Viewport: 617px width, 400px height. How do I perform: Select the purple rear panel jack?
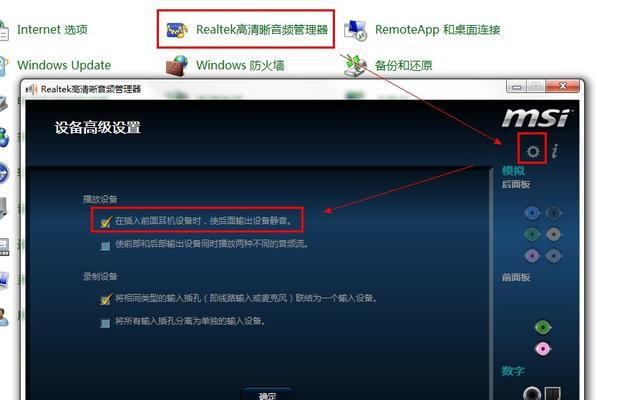(532, 256)
